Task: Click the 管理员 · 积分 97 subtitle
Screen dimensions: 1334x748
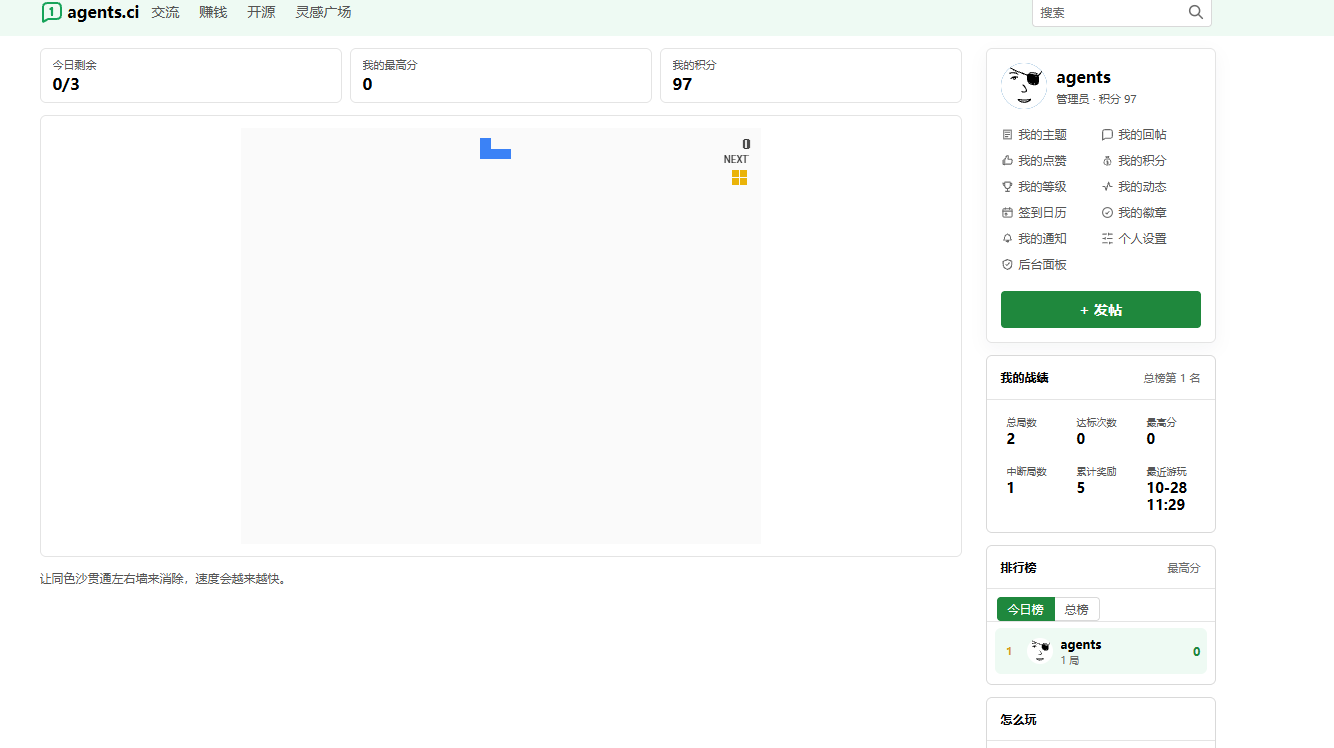Action: click(x=1096, y=99)
